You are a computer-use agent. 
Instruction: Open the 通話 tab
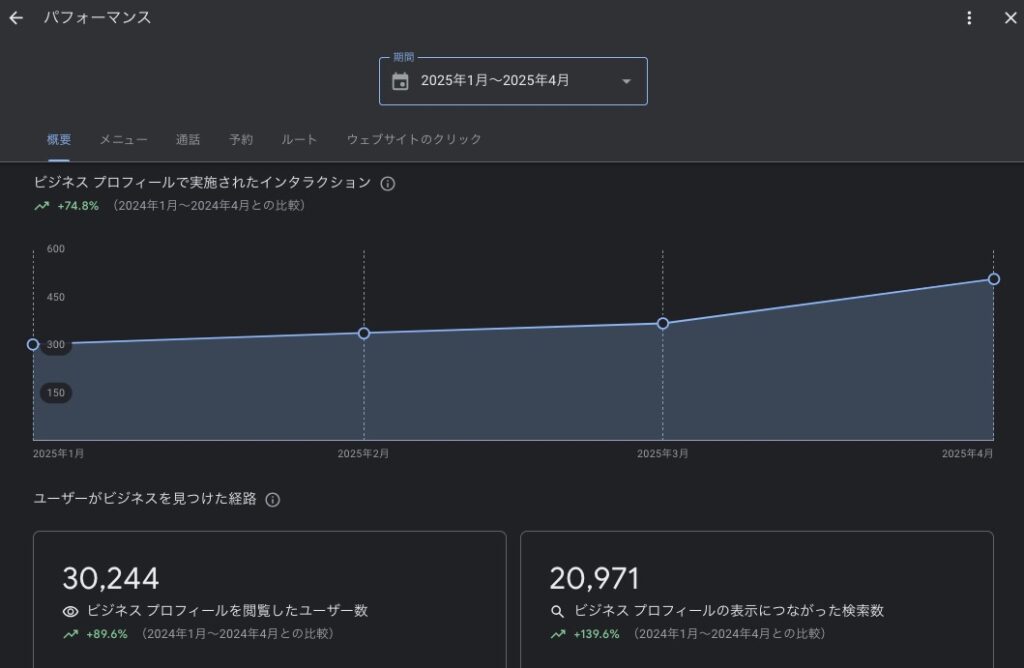[188, 140]
